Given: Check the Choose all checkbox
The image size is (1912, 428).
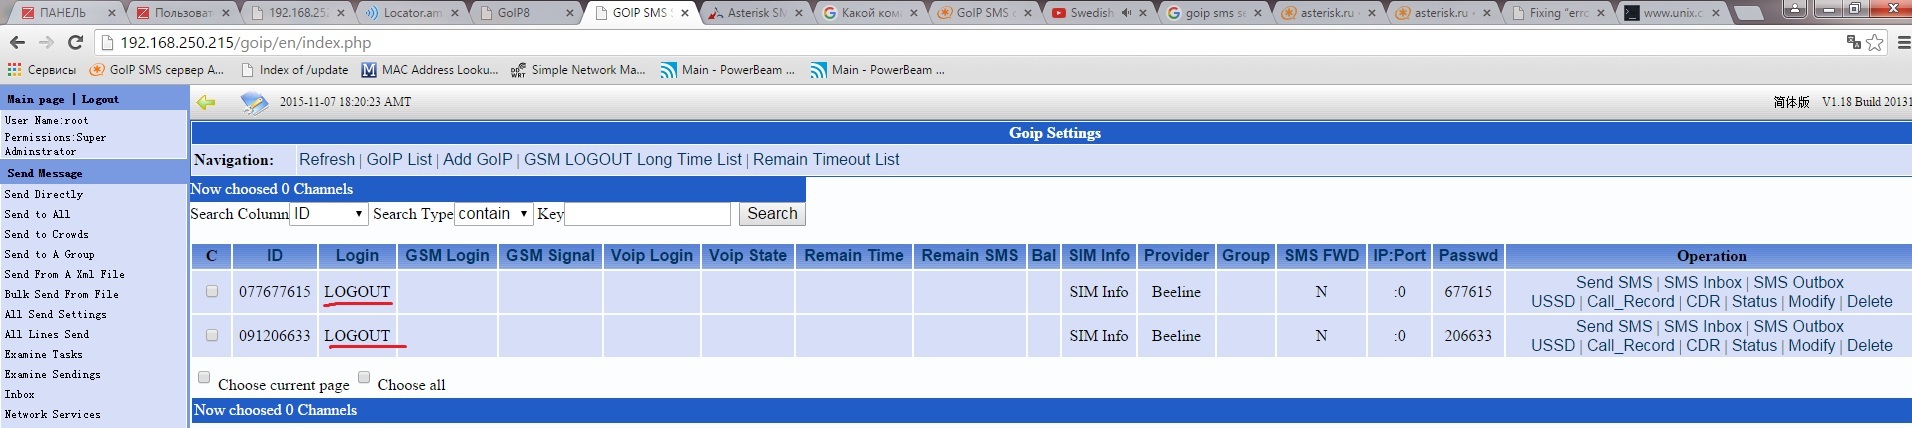Looking at the screenshot, I should (x=364, y=377).
